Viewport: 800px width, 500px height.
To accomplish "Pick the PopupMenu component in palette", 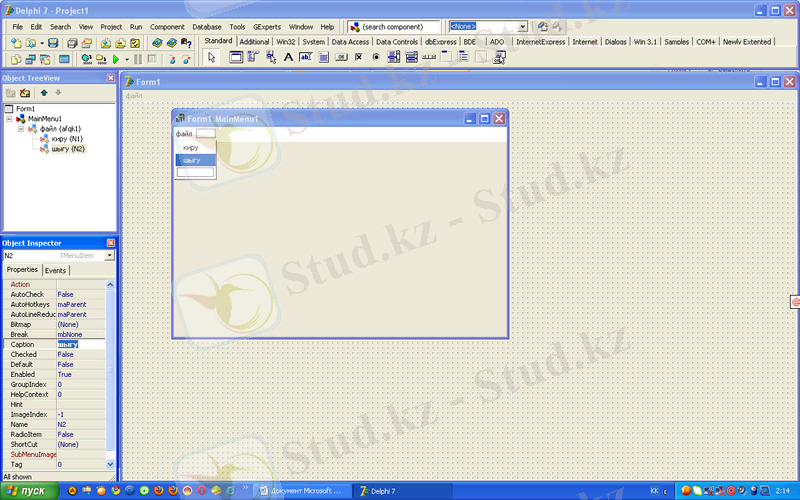I will point(271,57).
